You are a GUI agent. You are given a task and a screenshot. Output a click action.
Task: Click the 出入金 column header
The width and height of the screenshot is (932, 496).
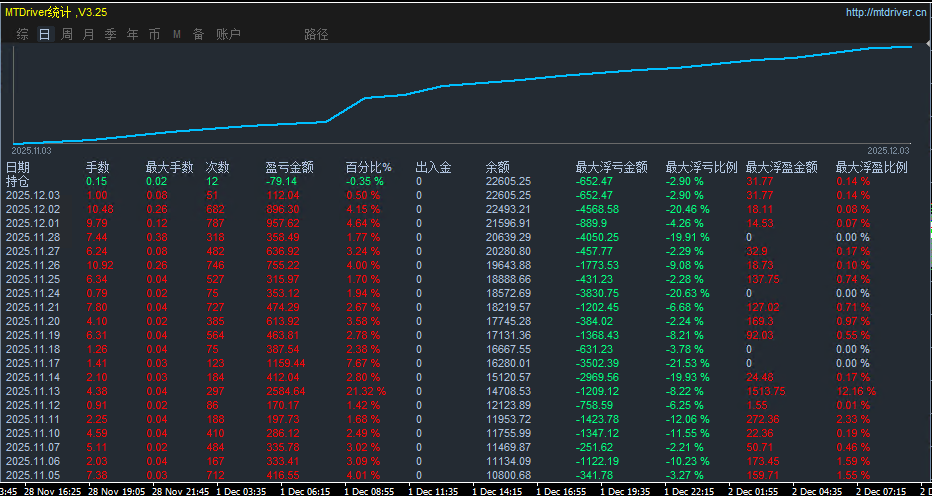click(x=433, y=168)
